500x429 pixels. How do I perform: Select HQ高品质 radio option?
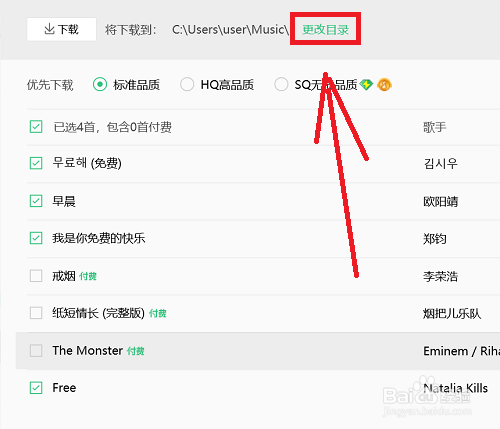pos(187,84)
